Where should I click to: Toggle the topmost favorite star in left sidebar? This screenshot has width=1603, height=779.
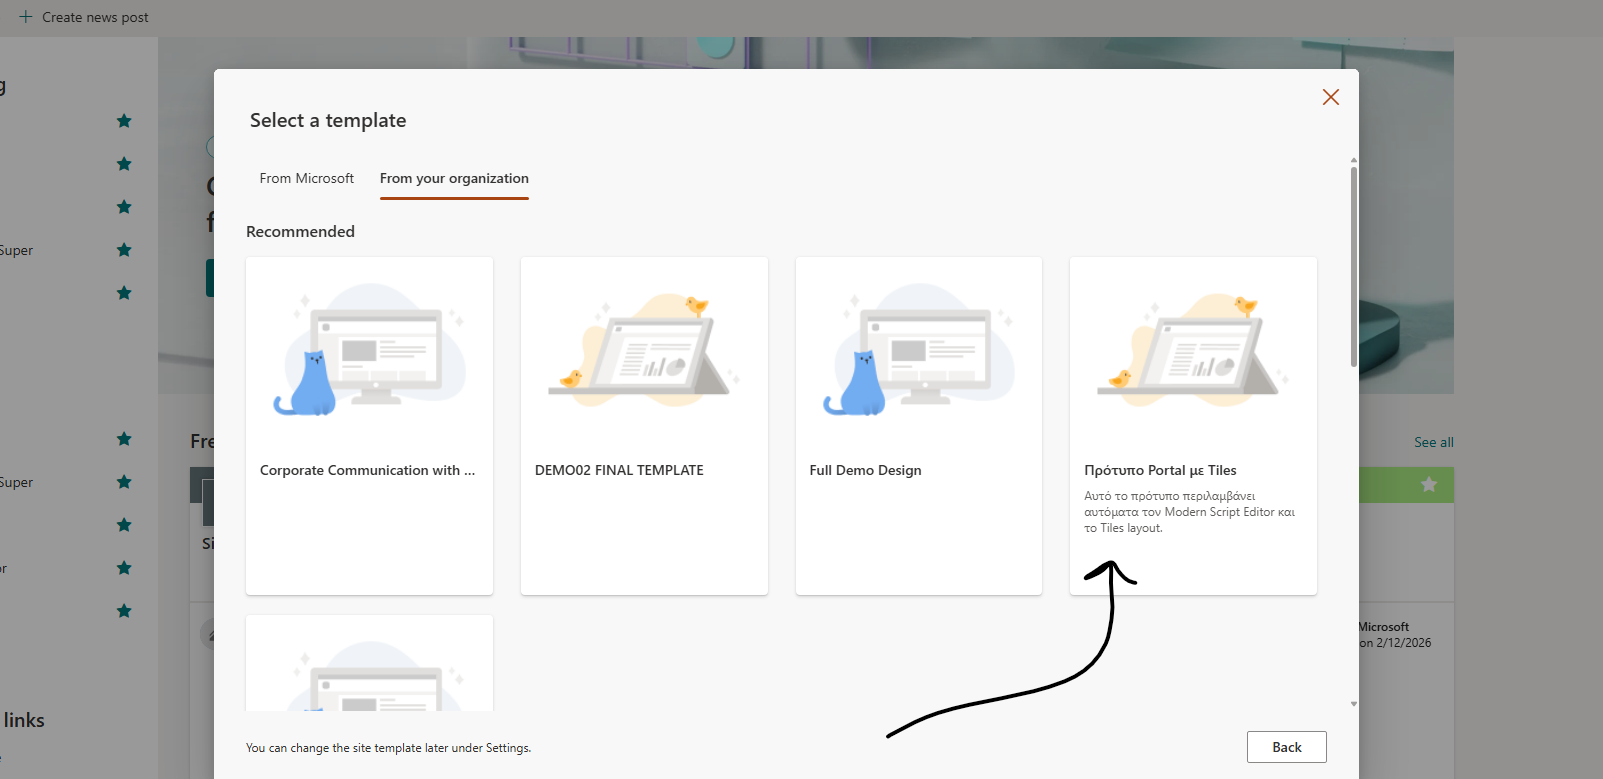point(124,121)
